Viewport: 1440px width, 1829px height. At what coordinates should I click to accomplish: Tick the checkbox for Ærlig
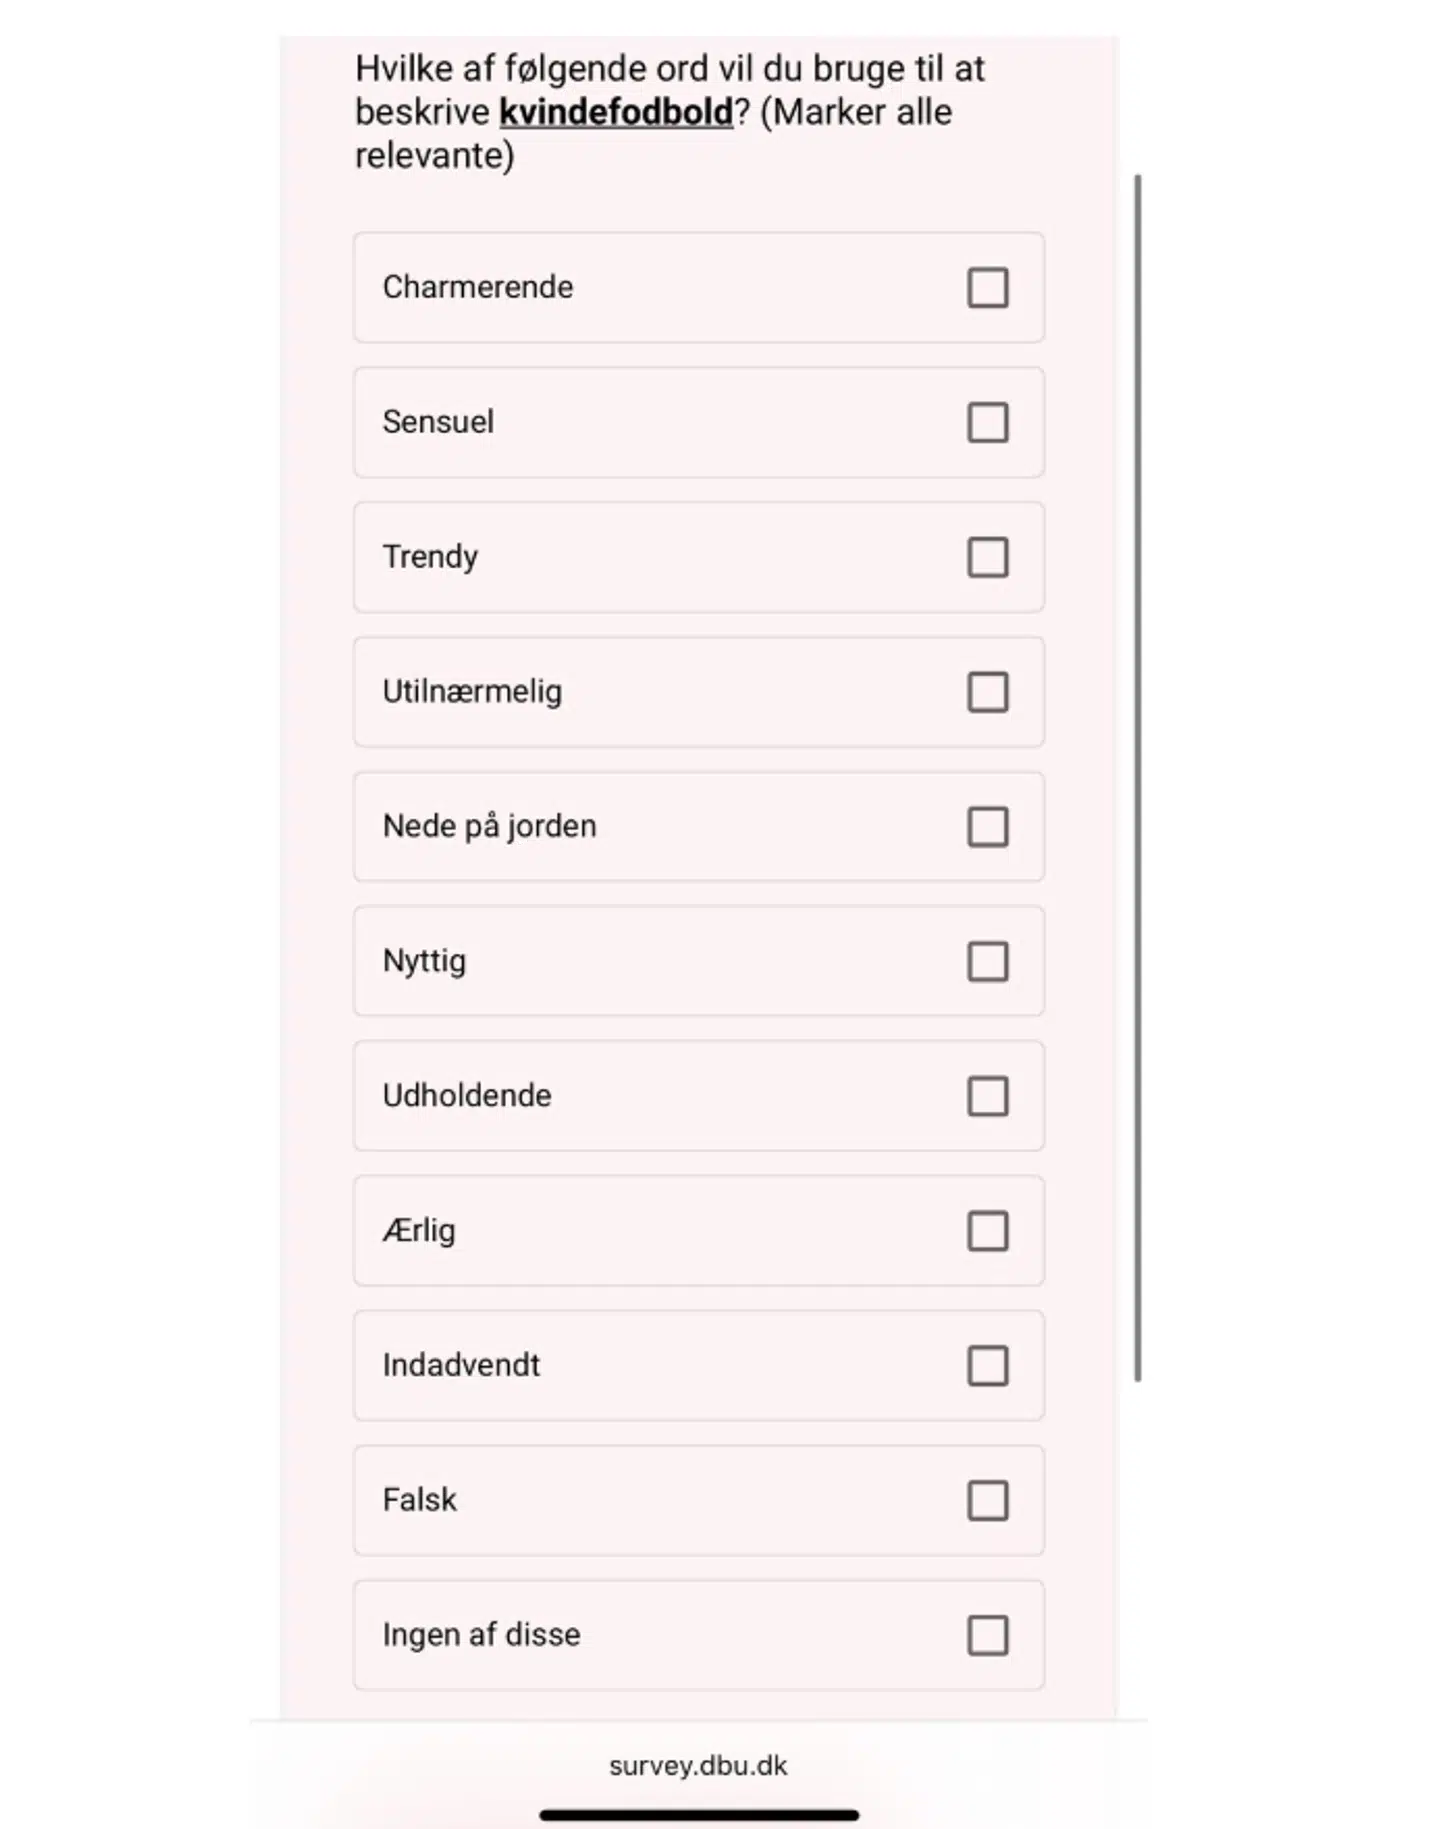click(x=987, y=1231)
